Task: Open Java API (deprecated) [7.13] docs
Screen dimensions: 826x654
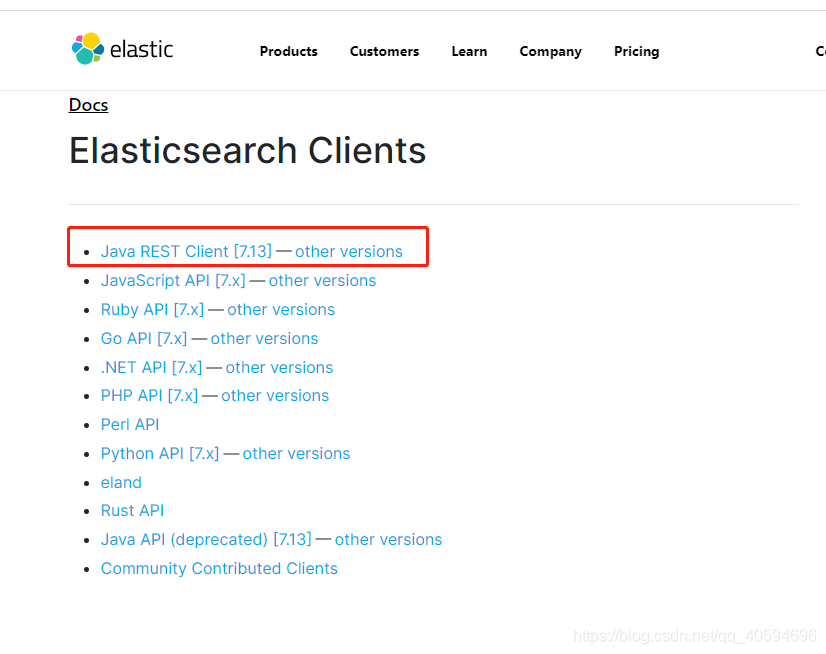Action: [x=206, y=539]
